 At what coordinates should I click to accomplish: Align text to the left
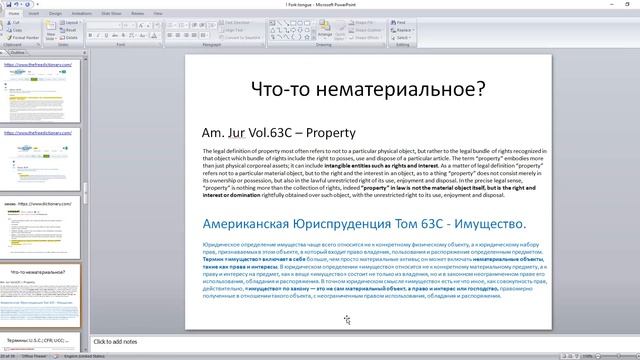coord(169,35)
